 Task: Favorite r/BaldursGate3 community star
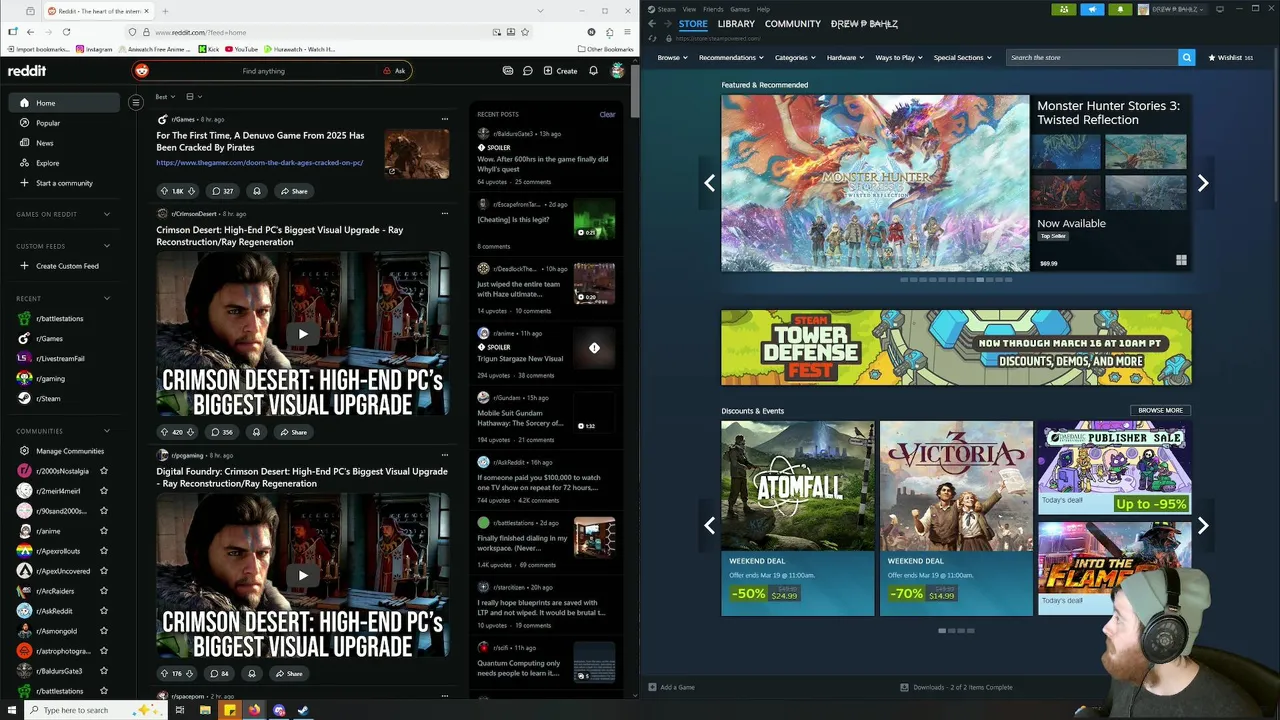pyautogui.click(x=104, y=671)
